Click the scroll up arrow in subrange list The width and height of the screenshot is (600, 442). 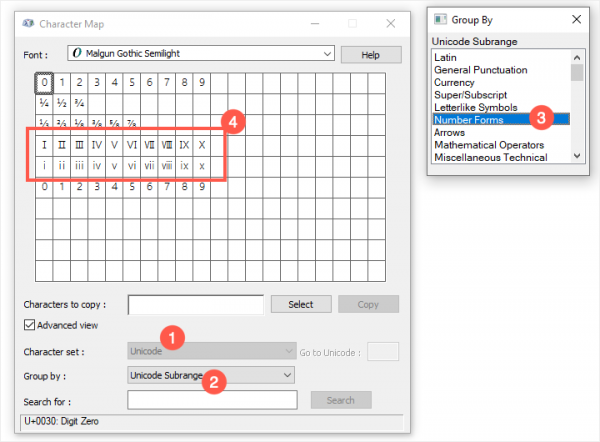[577, 57]
